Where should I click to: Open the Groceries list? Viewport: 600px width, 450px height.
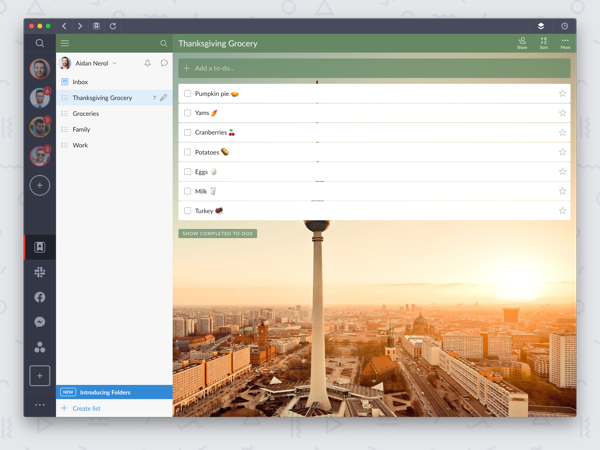(x=114, y=114)
